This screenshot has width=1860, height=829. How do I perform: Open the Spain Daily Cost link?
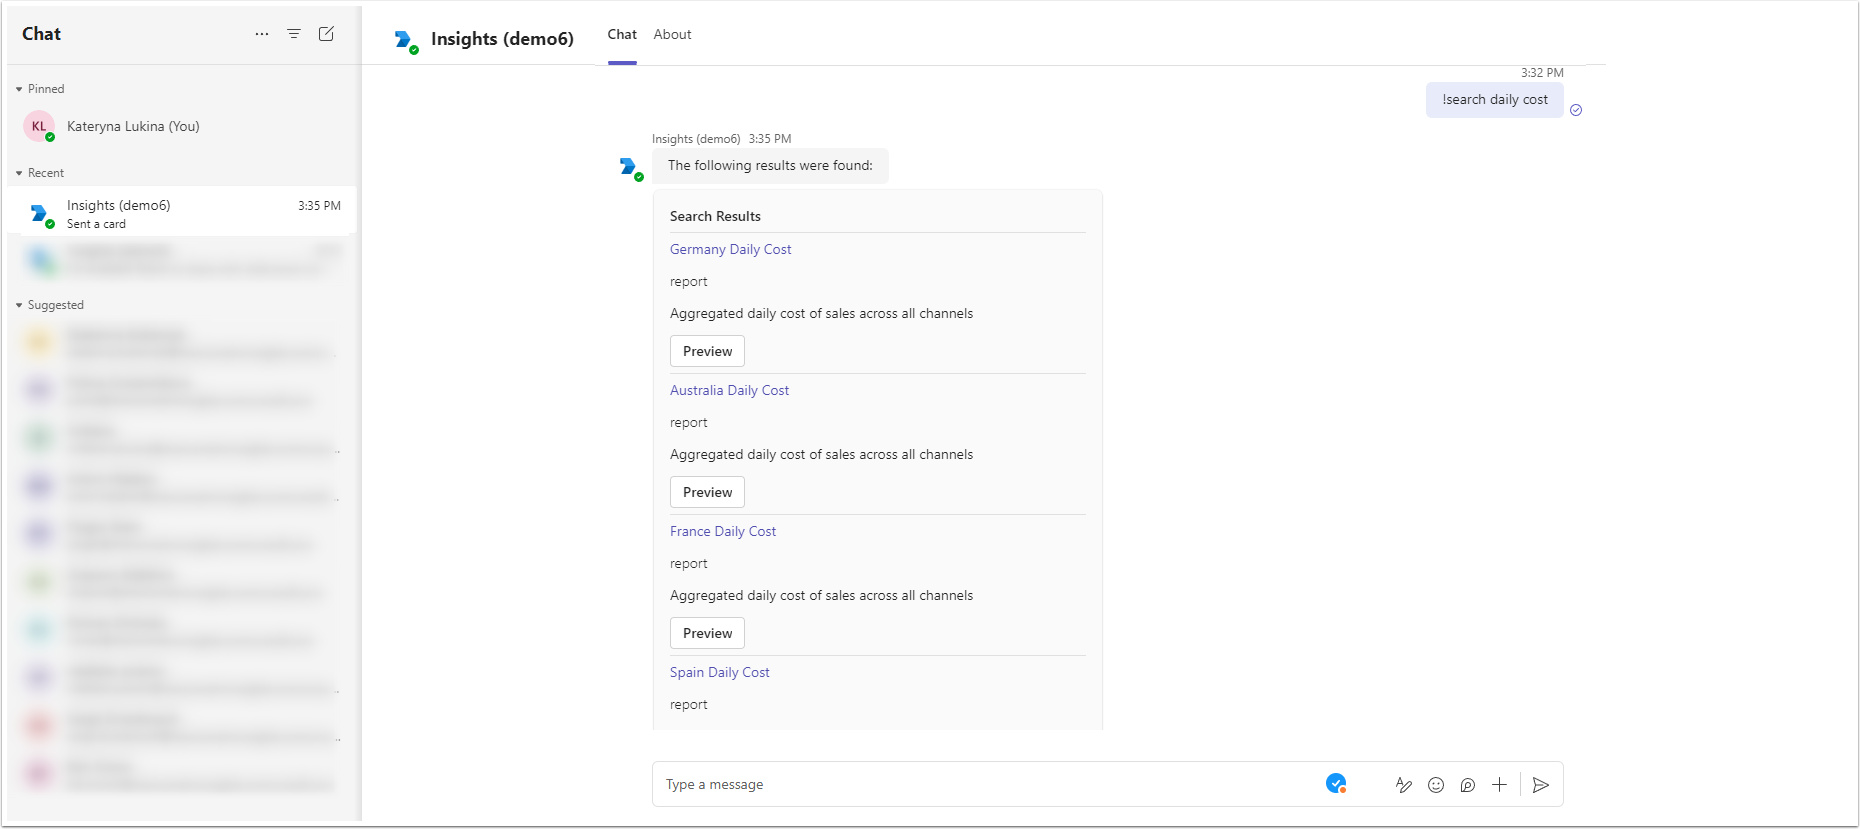pos(719,672)
